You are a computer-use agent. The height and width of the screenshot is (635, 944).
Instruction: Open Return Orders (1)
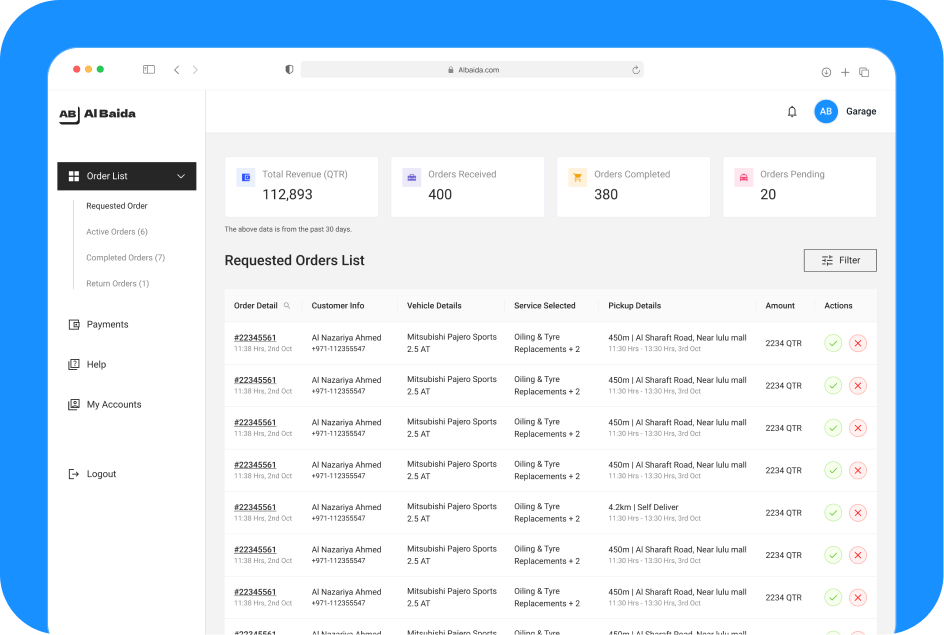[x=117, y=283]
